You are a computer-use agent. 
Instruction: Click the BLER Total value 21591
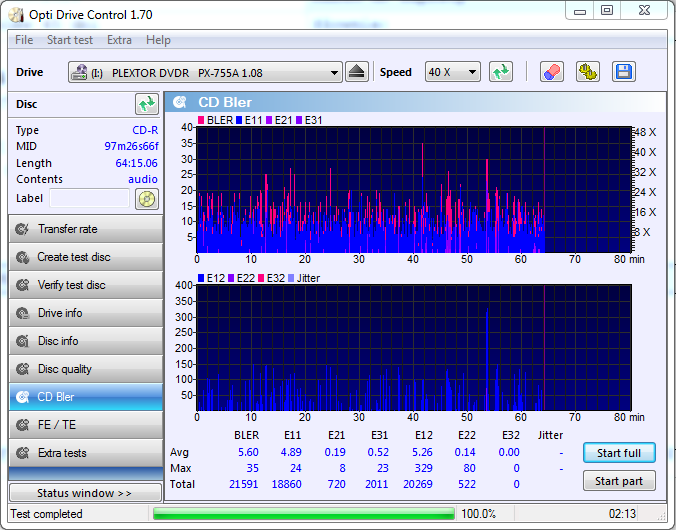pyautogui.click(x=244, y=484)
